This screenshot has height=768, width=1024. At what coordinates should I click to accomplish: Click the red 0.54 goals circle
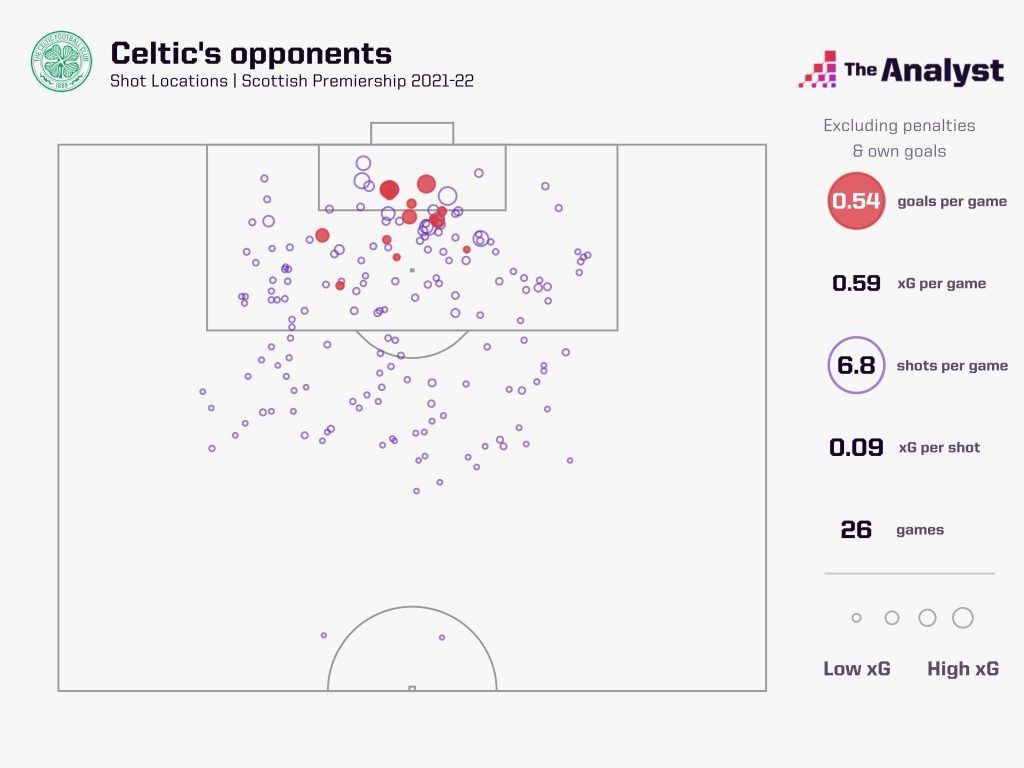click(x=856, y=201)
